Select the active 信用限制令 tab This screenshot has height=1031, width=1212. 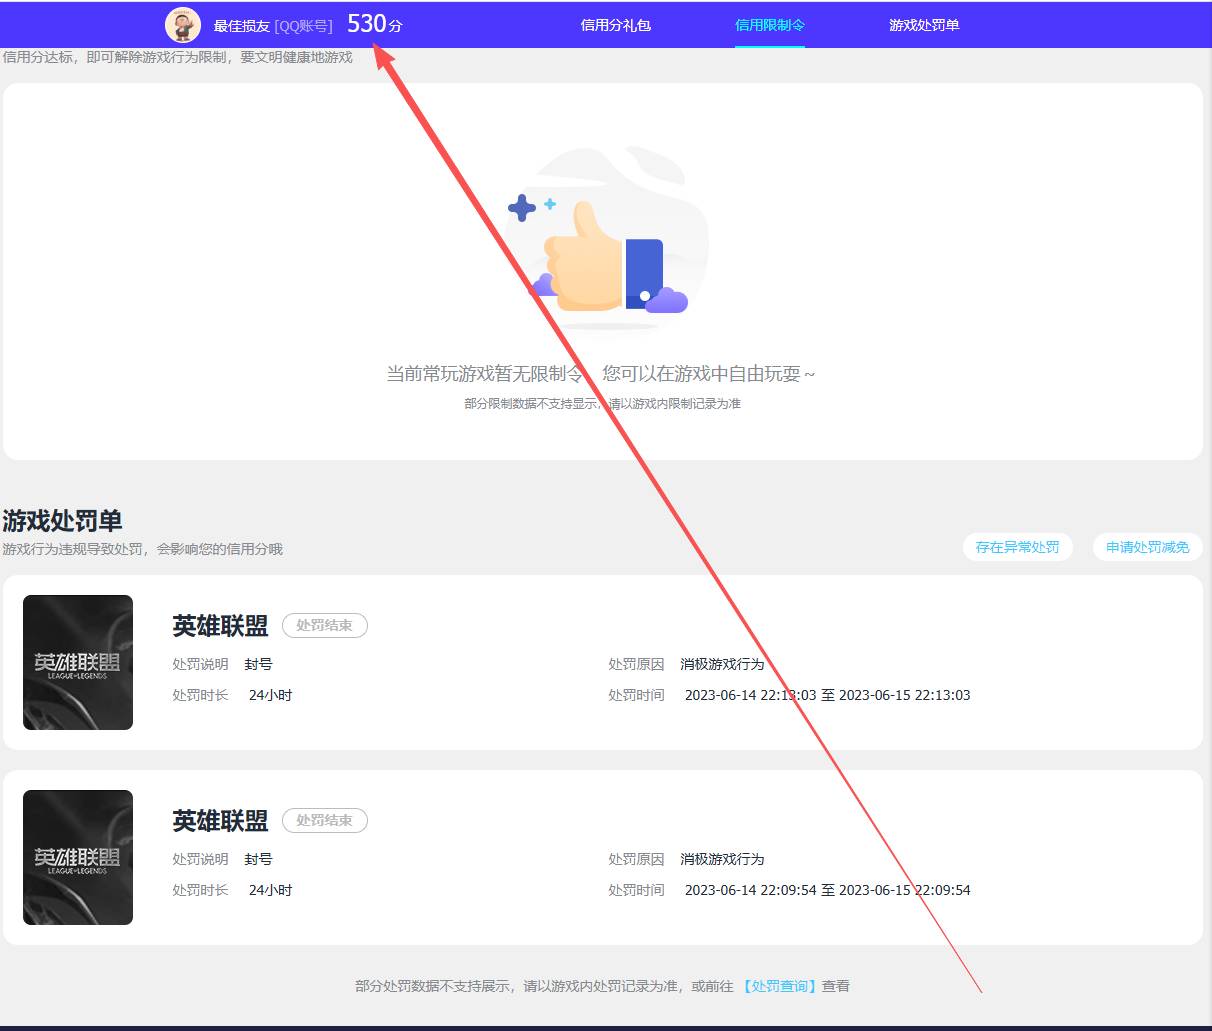769,25
